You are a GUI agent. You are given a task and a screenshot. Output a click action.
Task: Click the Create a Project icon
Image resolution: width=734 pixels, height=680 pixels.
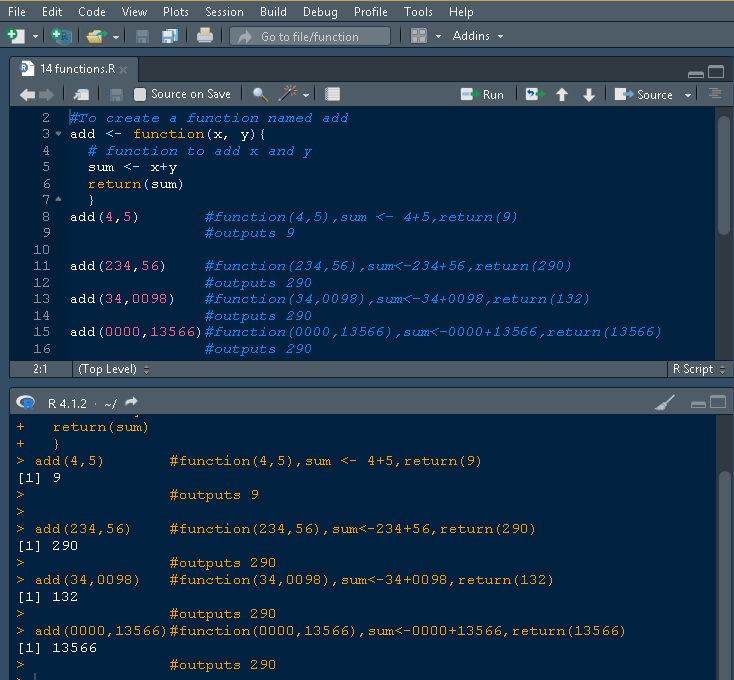pos(61,36)
